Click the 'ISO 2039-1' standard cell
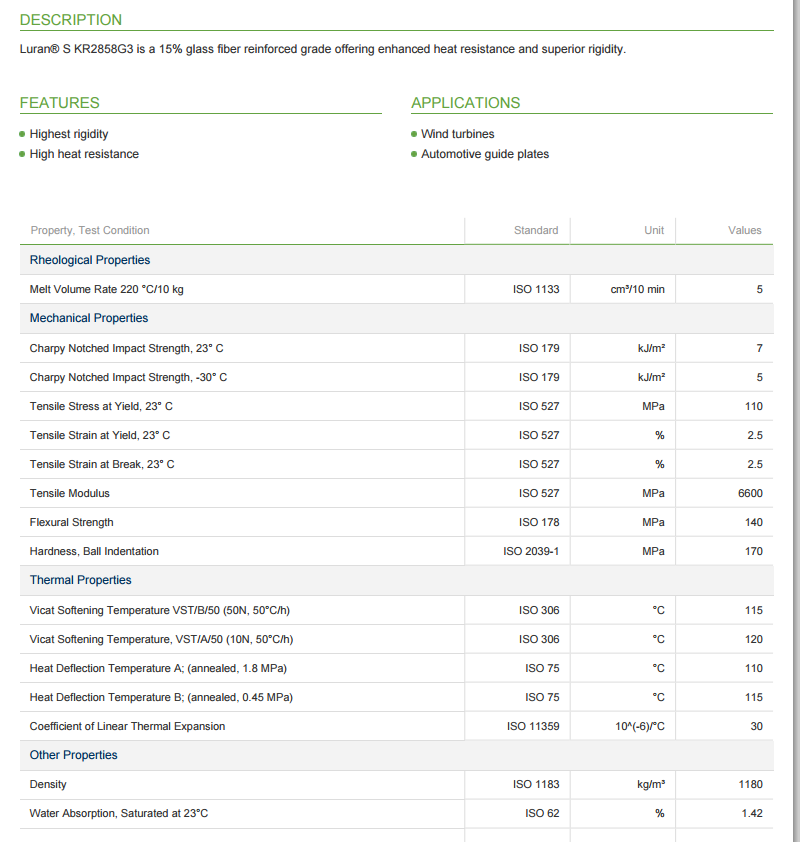The width and height of the screenshot is (800, 842). 531,551
